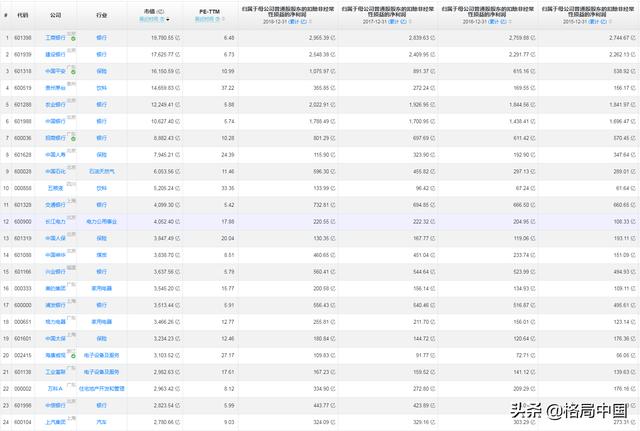Sort by the 代码 column header
The height and width of the screenshot is (431, 640).
[x=22, y=15]
